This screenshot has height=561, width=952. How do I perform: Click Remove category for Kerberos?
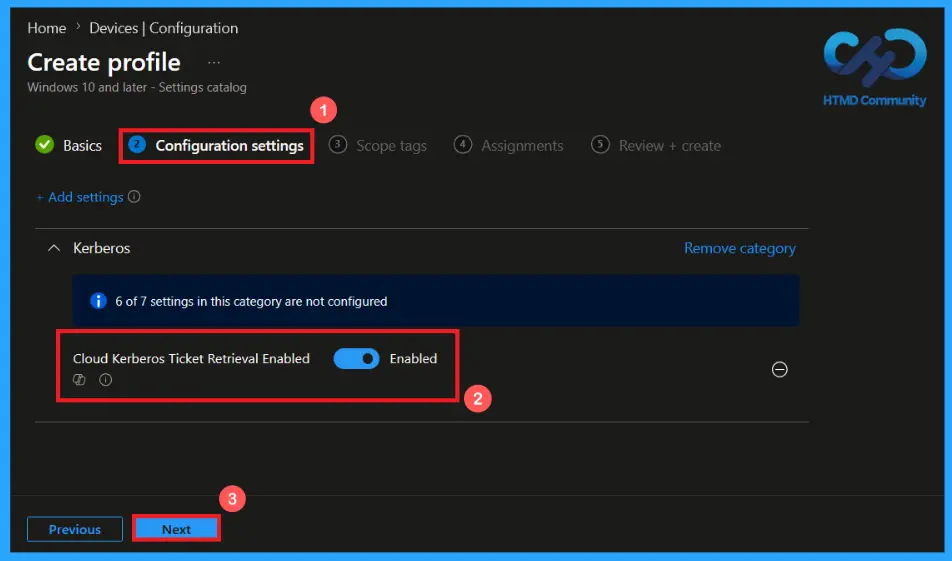[740, 248]
